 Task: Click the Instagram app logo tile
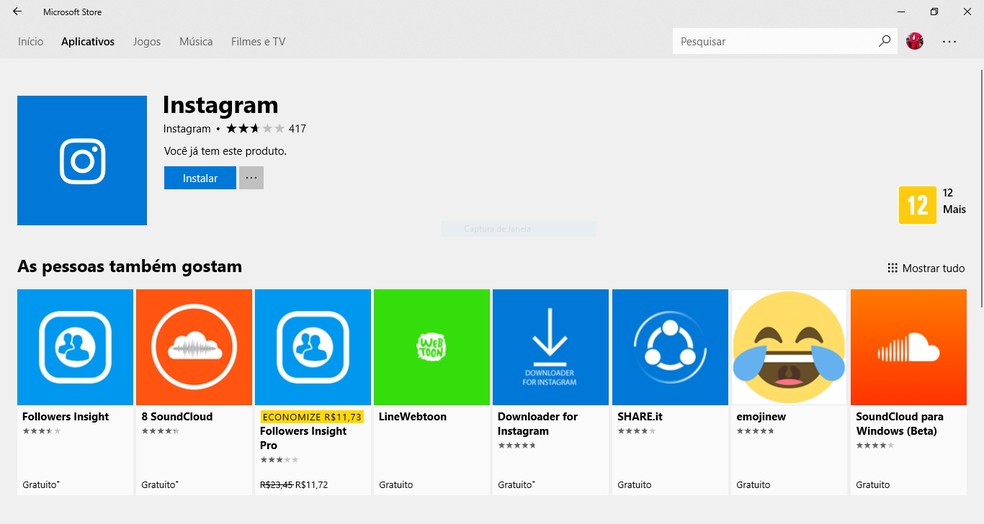[82, 160]
